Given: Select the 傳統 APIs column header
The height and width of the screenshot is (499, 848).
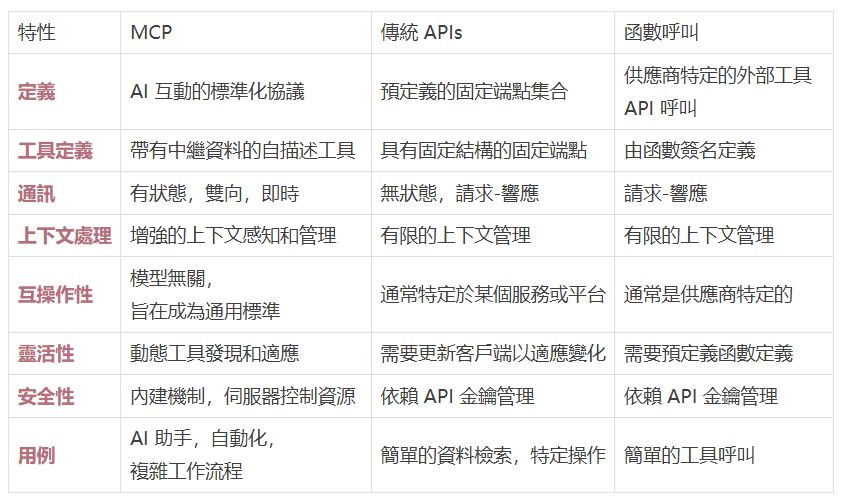Looking at the screenshot, I should click(421, 33).
